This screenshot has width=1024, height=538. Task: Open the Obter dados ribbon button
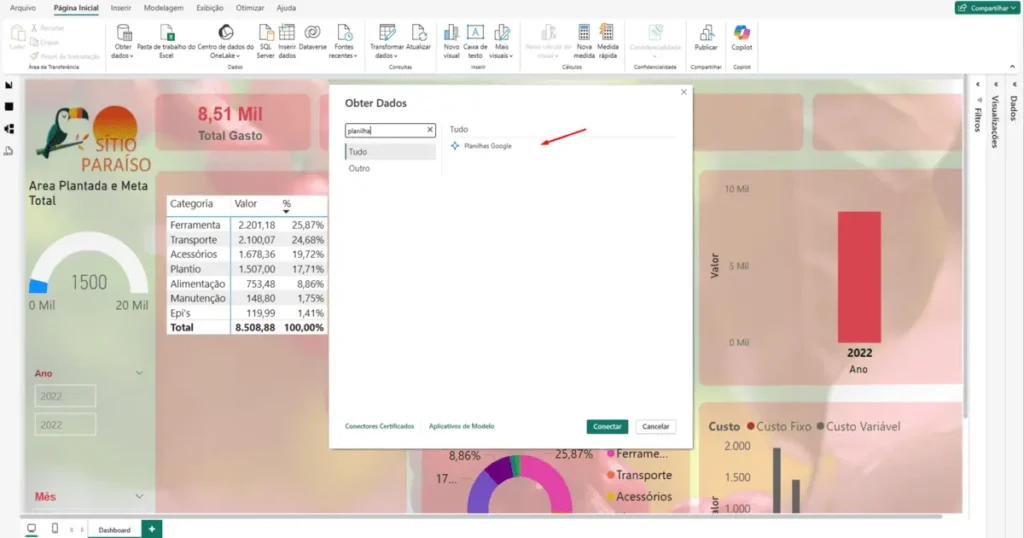pos(123,41)
